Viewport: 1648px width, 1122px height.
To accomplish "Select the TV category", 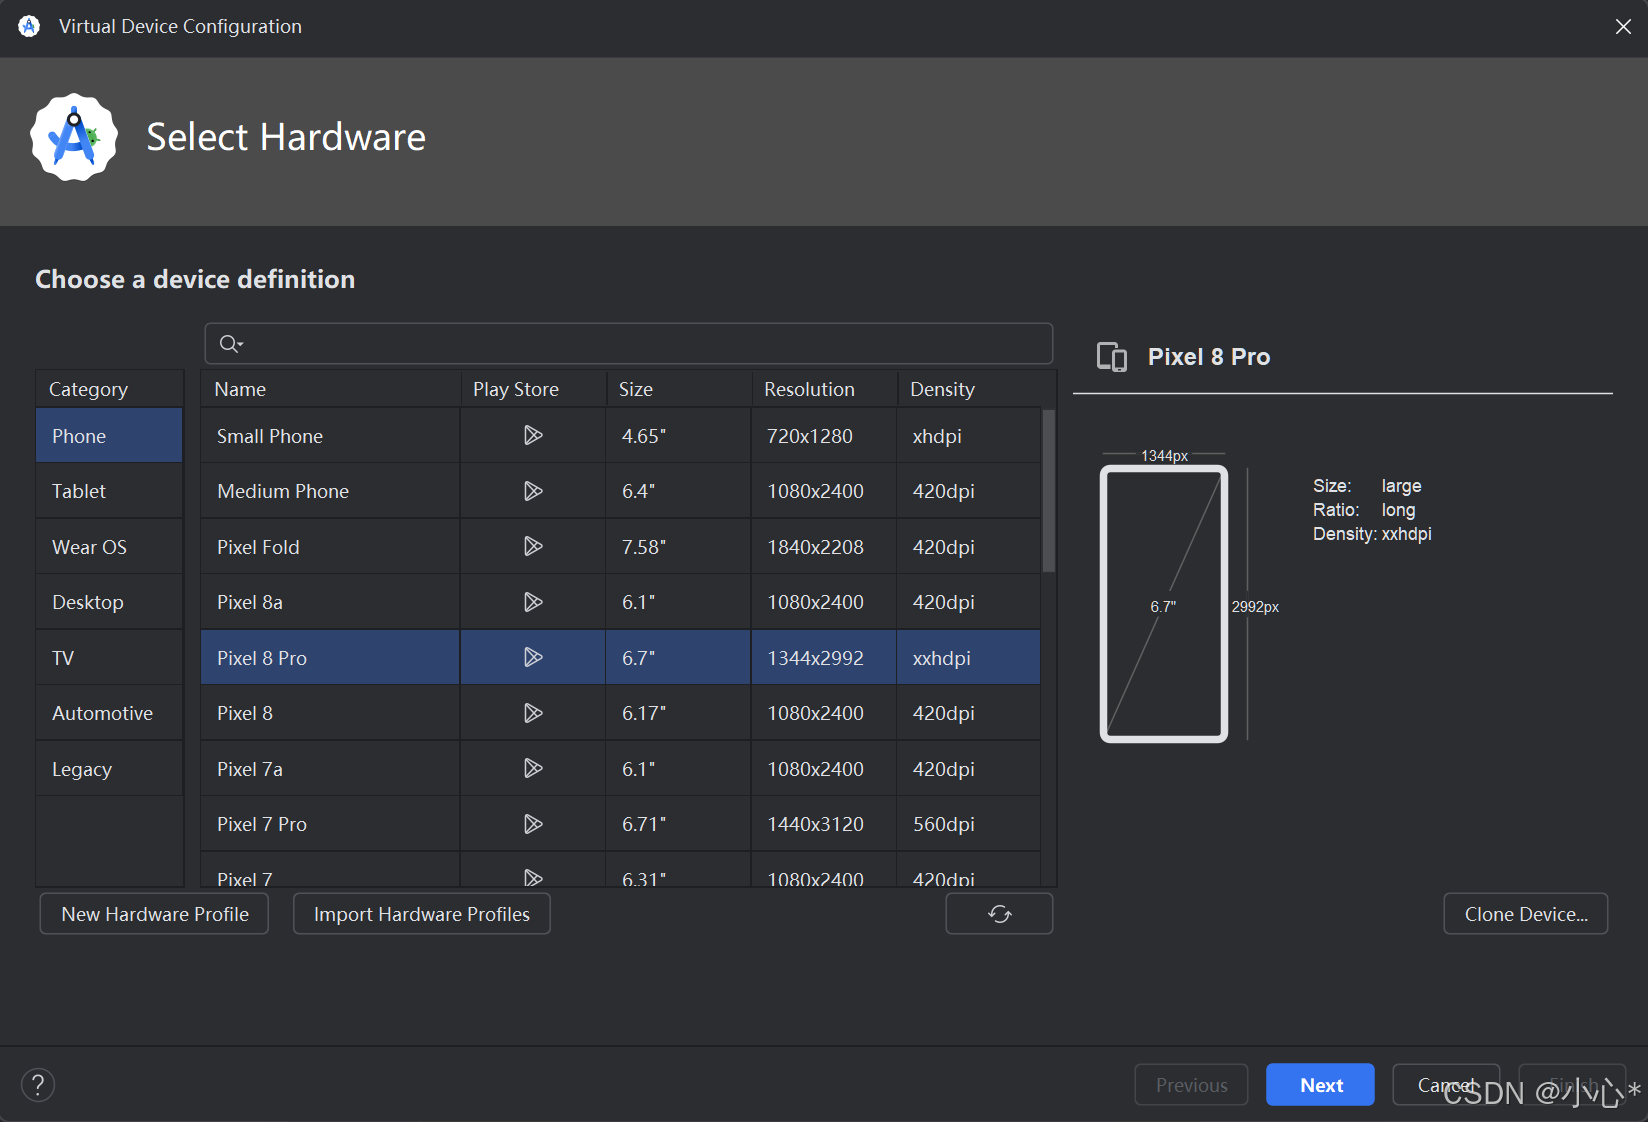I will pos(109,658).
